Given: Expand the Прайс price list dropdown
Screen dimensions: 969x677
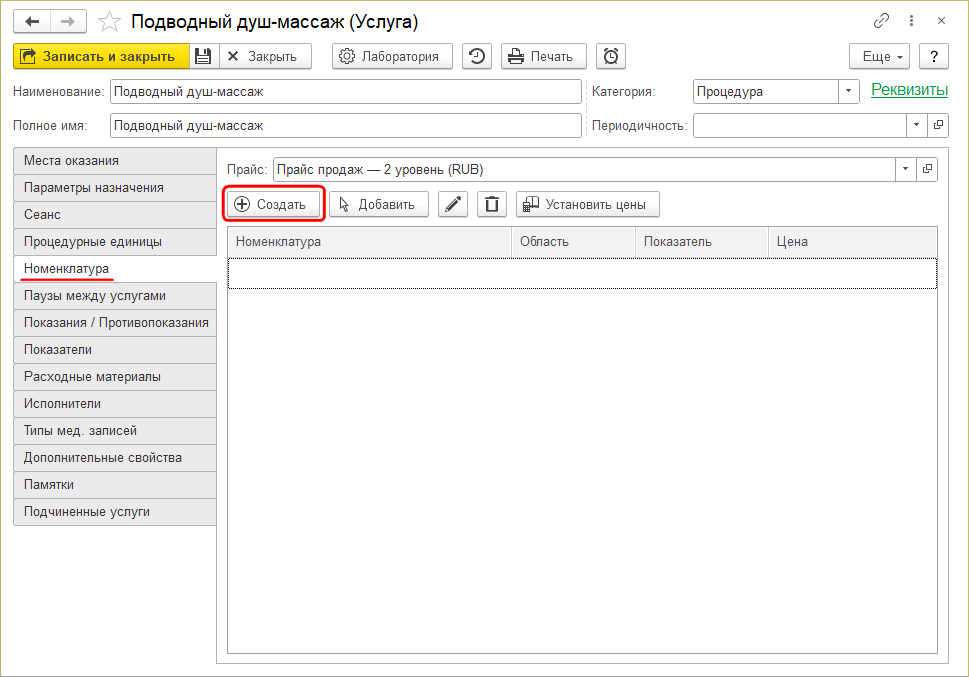Looking at the screenshot, I should (906, 169).
